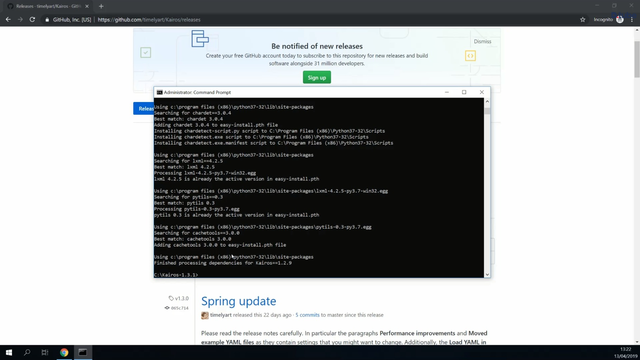Close the Releases timelyart/Kairos tab
The width and height of the screenshot is (640, 360).
coord(87,6)
